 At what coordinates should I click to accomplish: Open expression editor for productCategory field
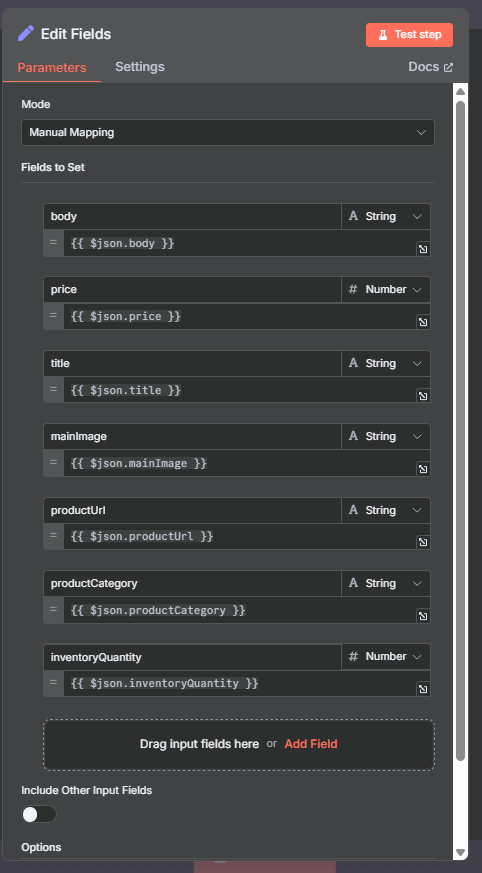coord(423,616)
